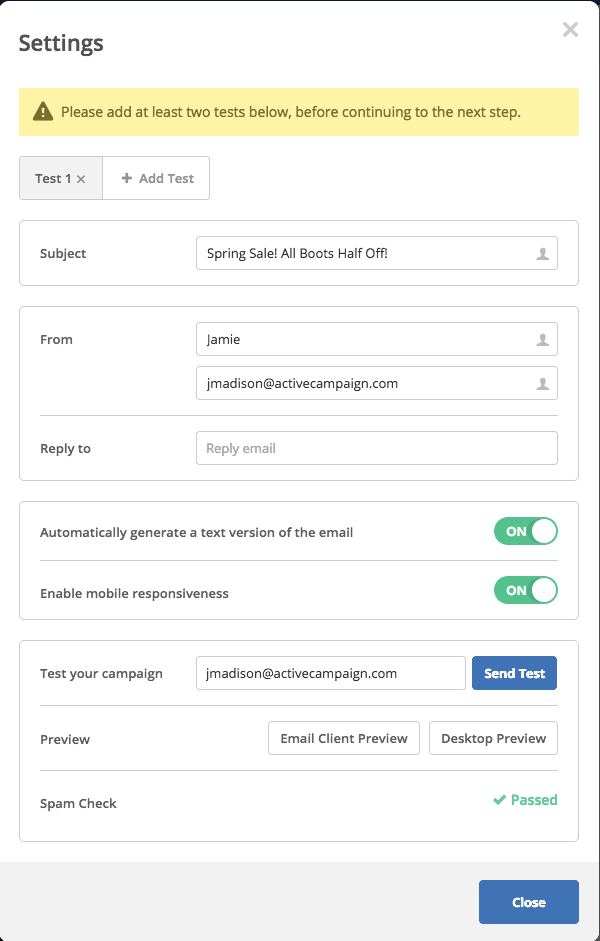Open Email Client Preview
The image size is (600, 941).
[x=344, y=738]
